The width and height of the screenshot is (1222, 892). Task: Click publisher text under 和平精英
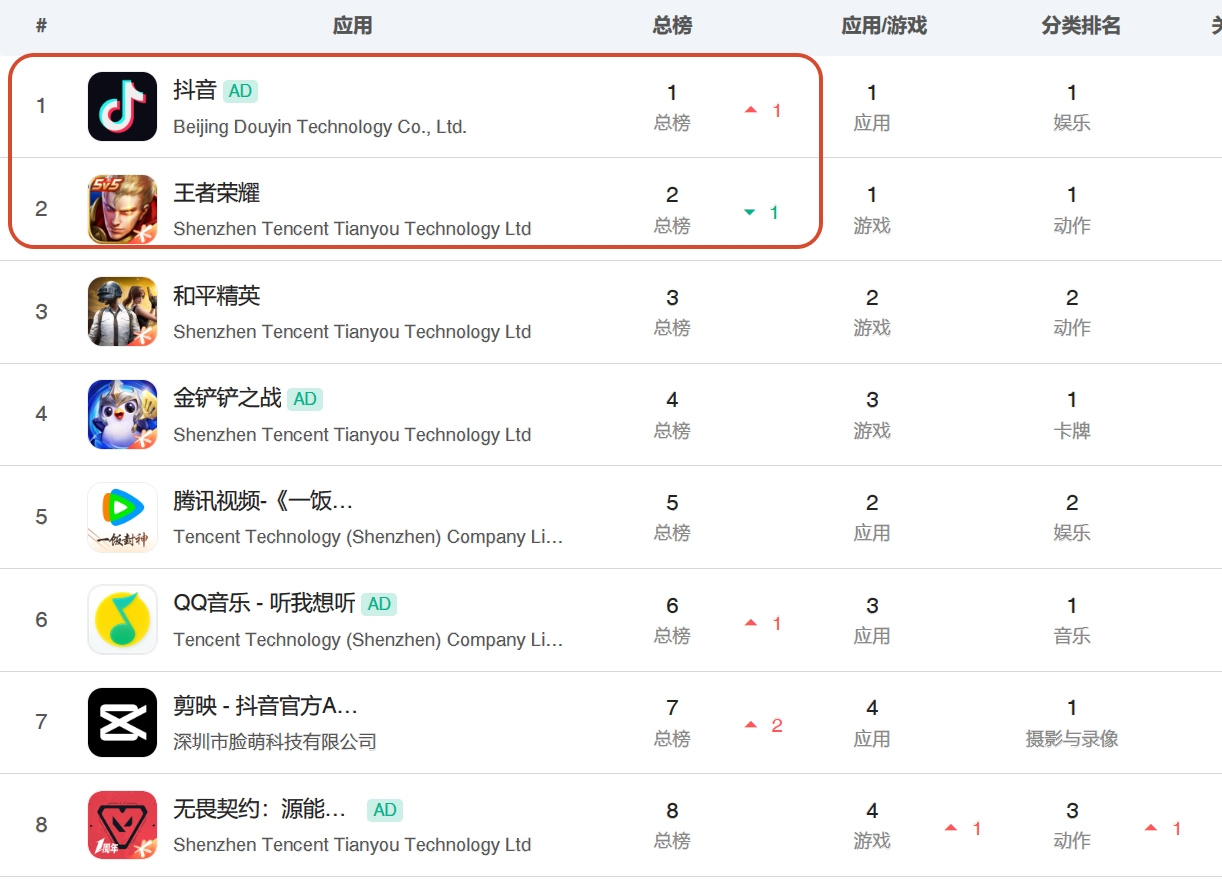(x=352, y=332)
